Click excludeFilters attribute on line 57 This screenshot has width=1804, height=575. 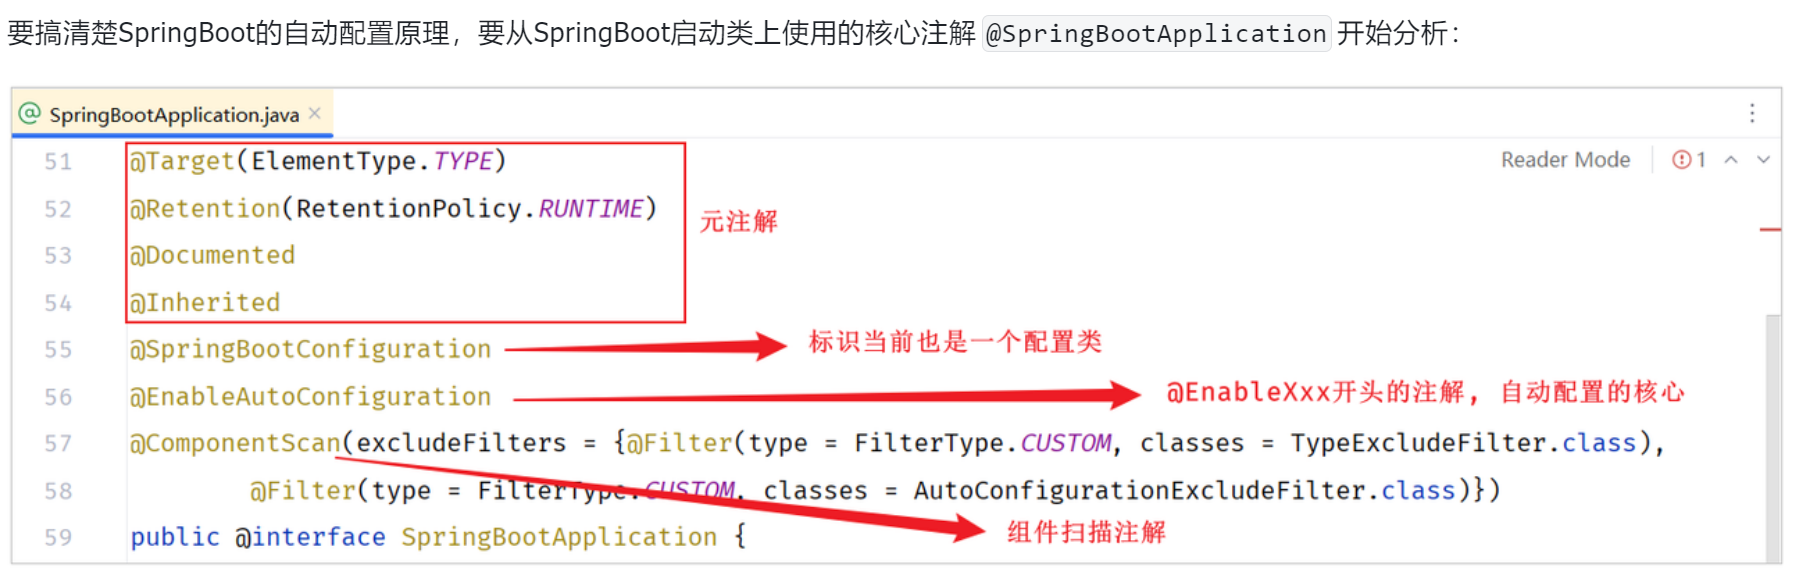point(461,443)
